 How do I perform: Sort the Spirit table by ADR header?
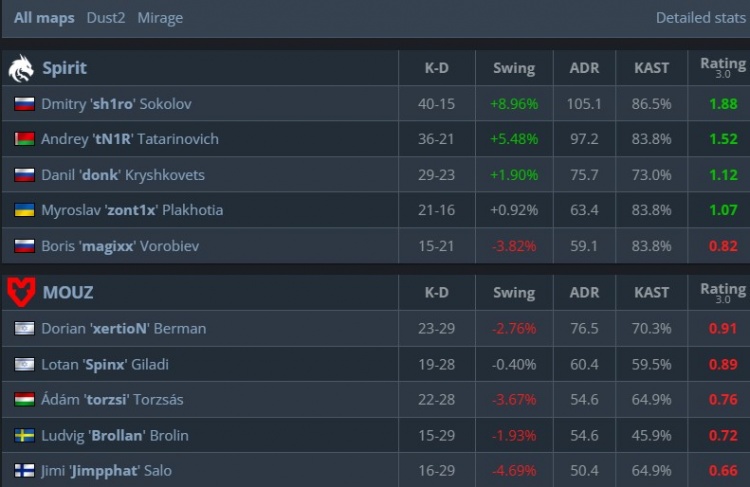pyautogui.click(x=584, y=68)
